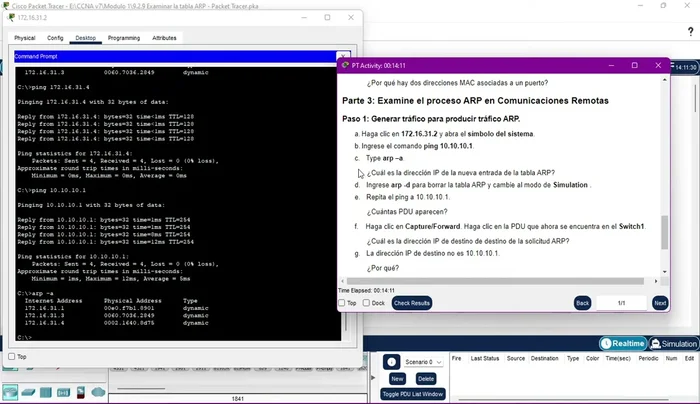Click the PT Activity horizontal scrollbar
The height and width of the screenshot is (404, 700).
pyautogui.click(x=495, y=281)
